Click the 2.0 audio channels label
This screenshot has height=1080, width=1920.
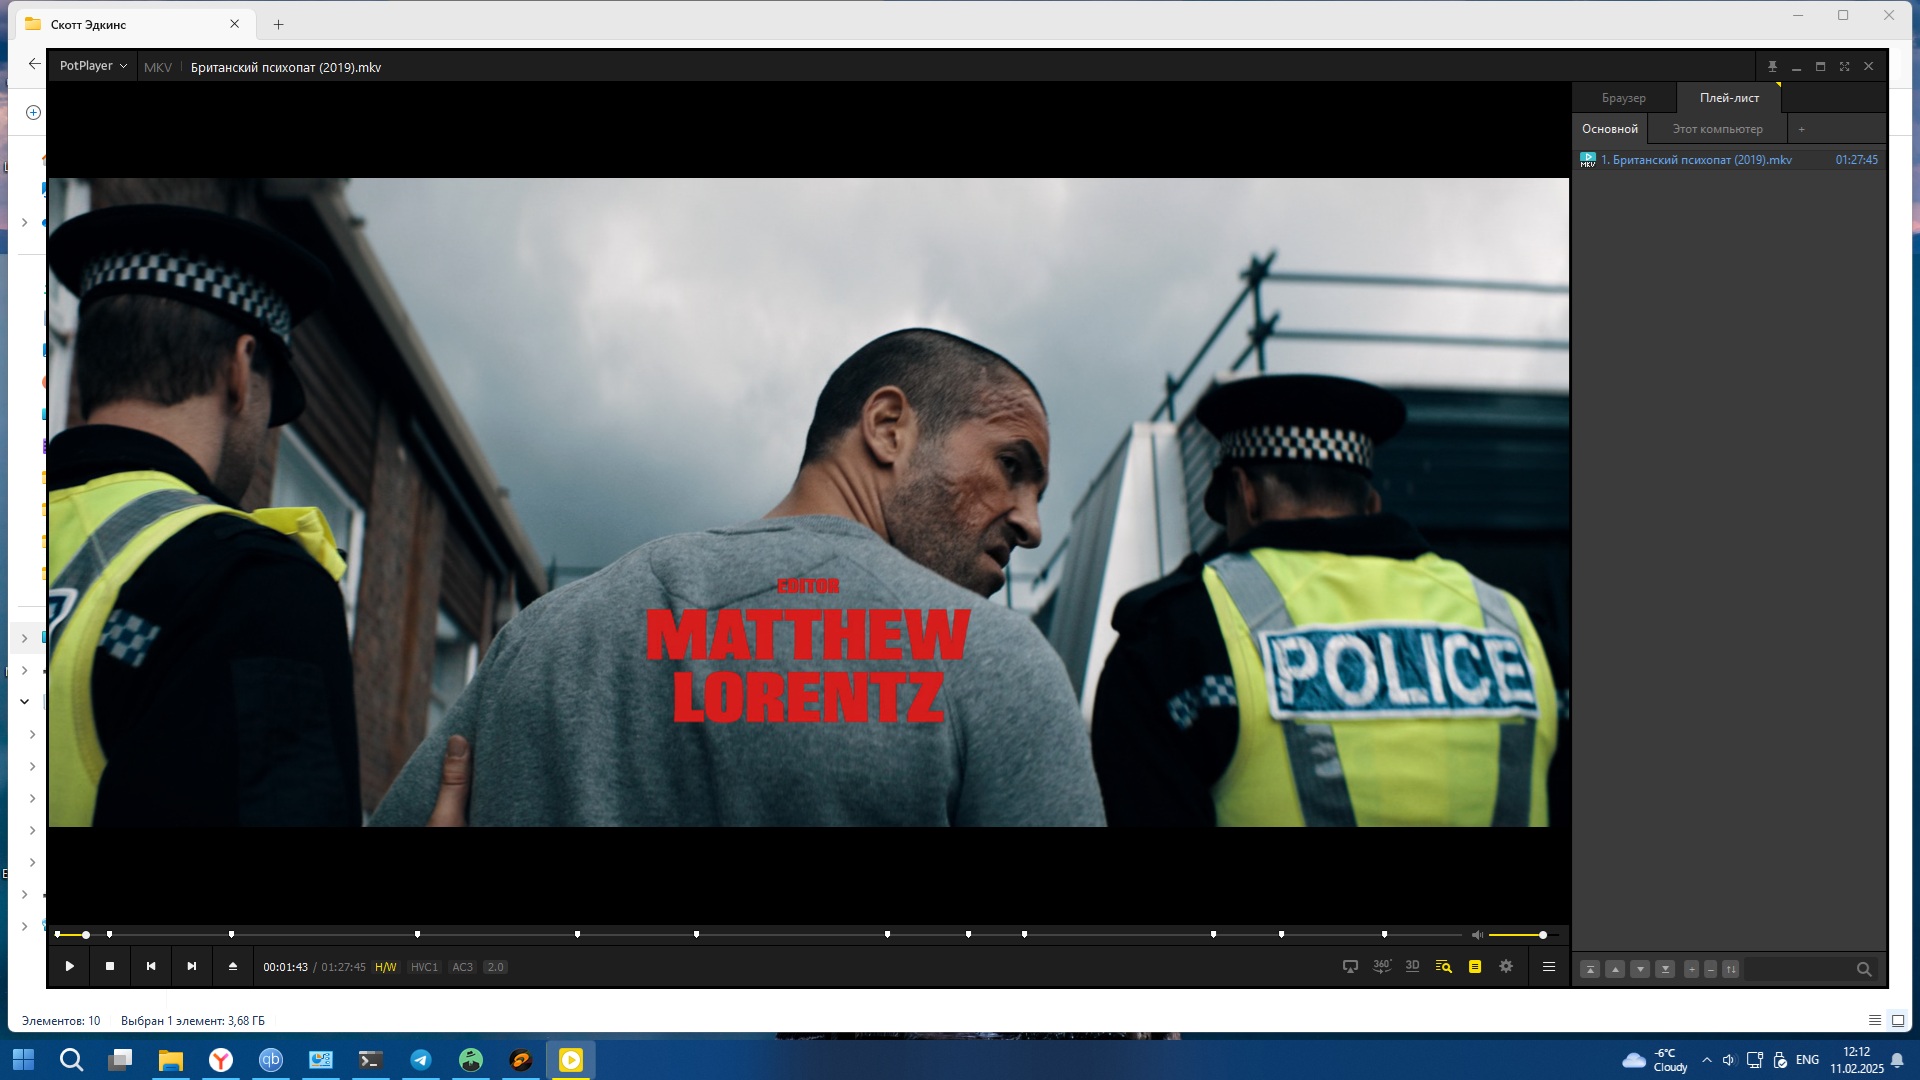point(495,967)
